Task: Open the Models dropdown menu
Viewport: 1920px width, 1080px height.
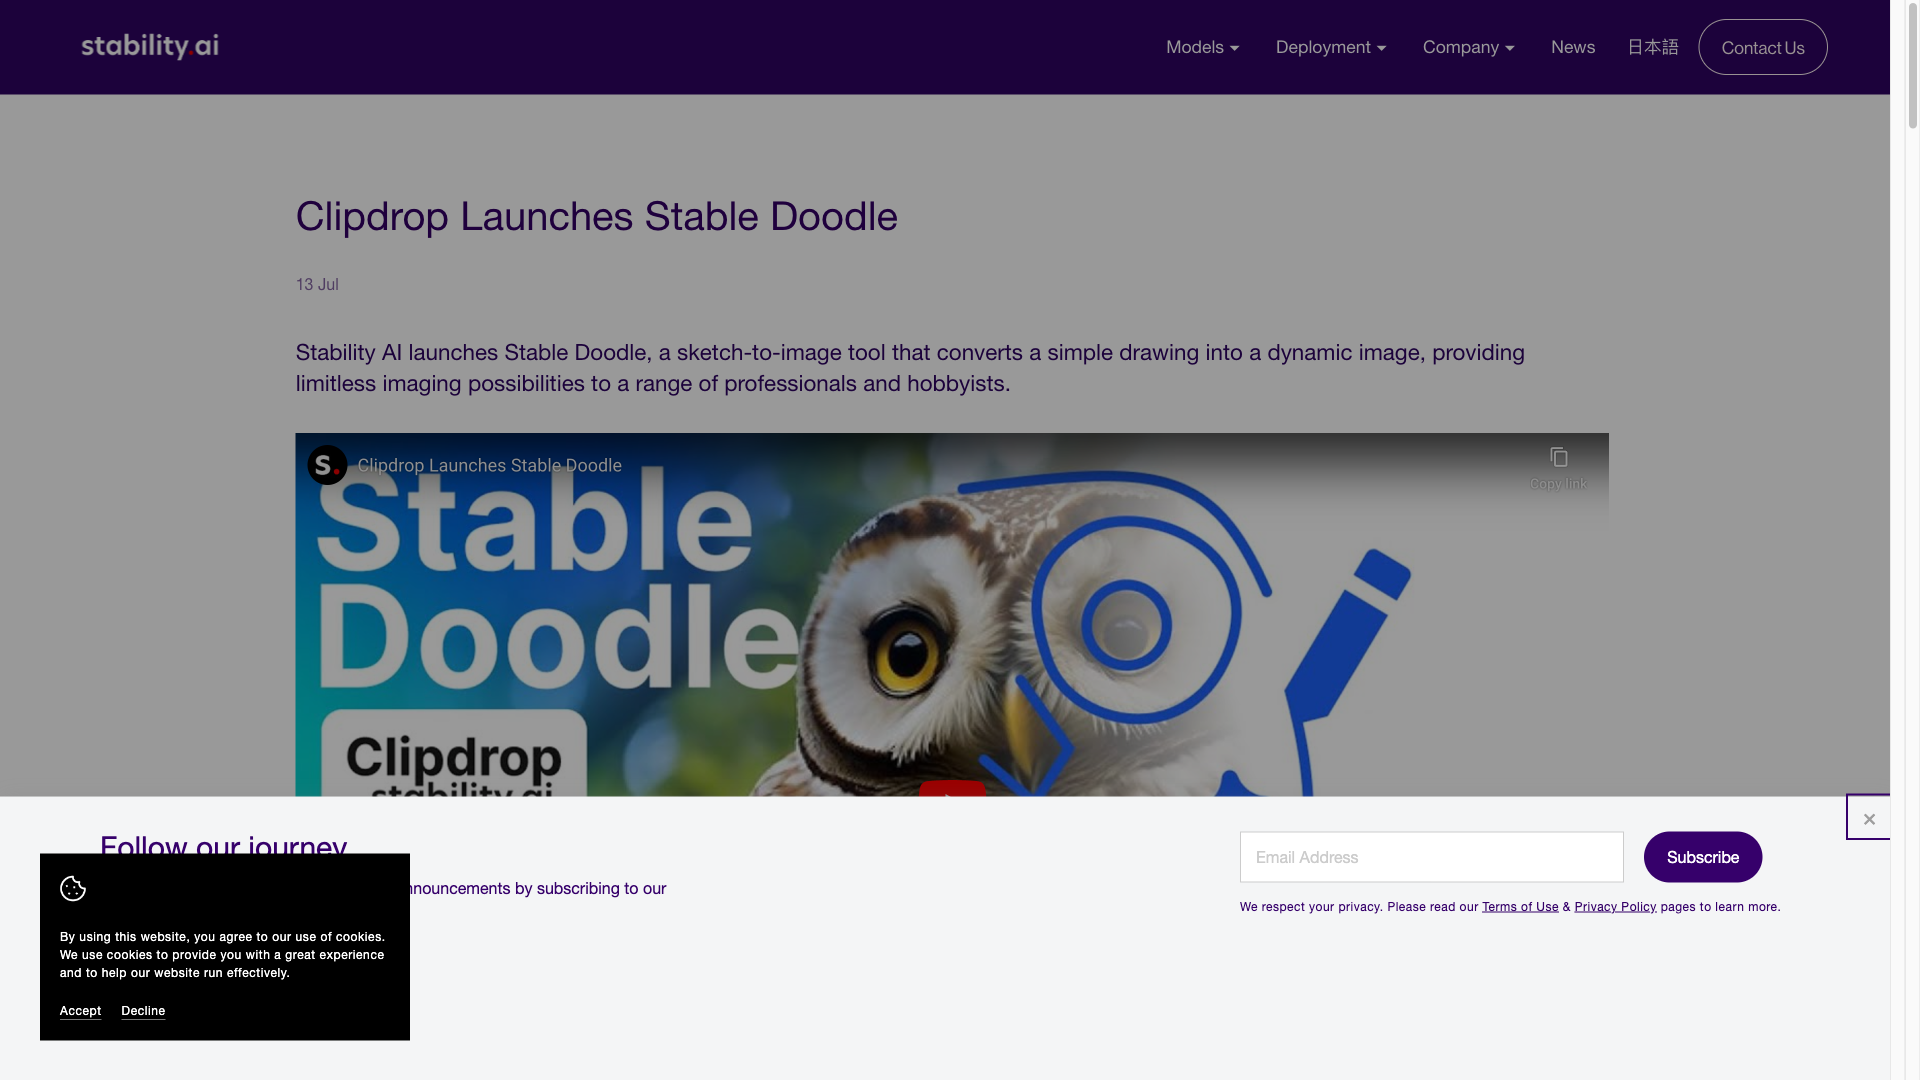Action: point(1202,47)
